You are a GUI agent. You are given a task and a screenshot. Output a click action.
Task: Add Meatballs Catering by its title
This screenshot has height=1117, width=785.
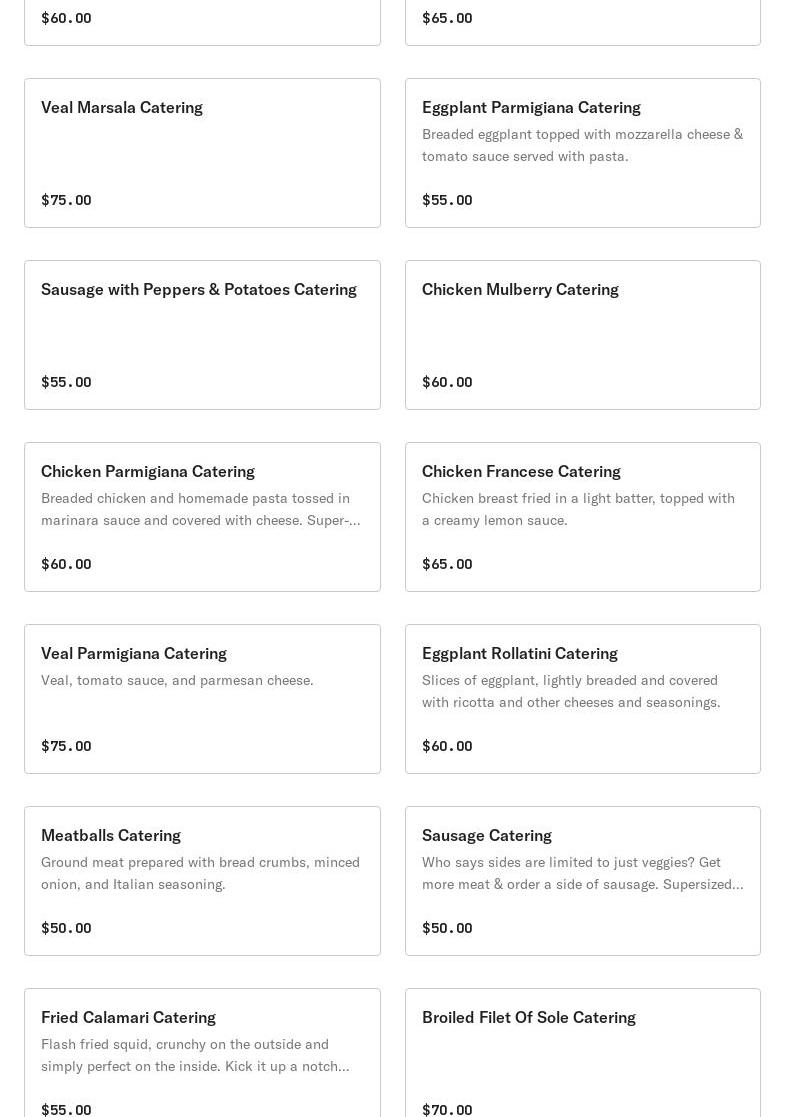click(x=111, y=835)
